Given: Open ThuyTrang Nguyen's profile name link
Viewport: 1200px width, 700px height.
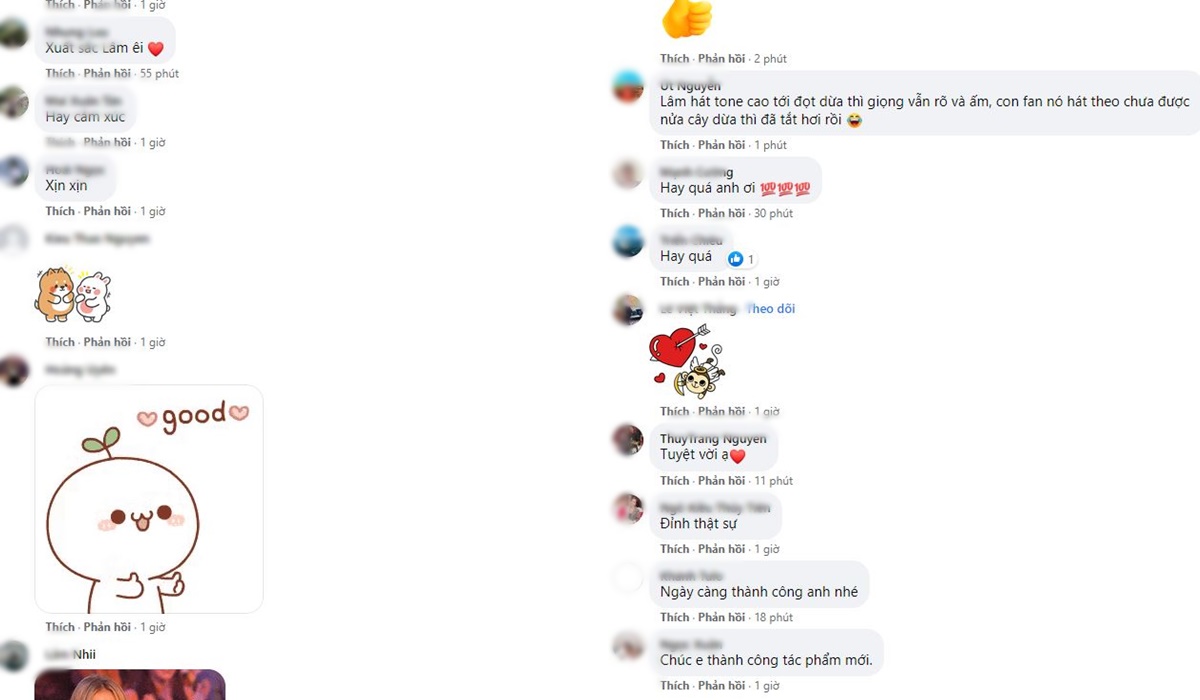Looking at the screenshot, I should pyautogui.click(x=713, y=439).
